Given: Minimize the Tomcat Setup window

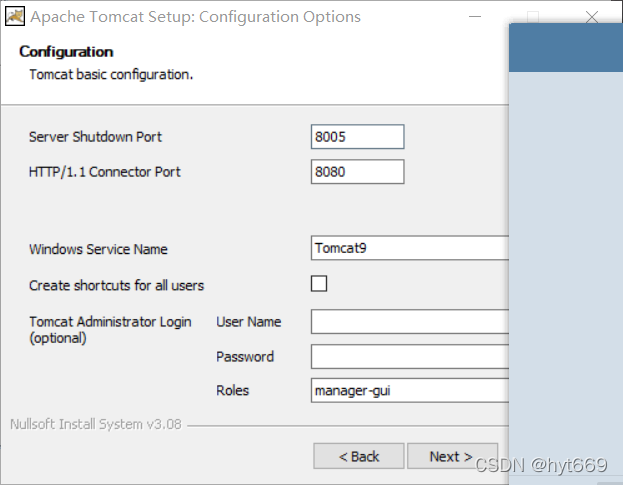Looking at the screenshot, I should 475,17.
